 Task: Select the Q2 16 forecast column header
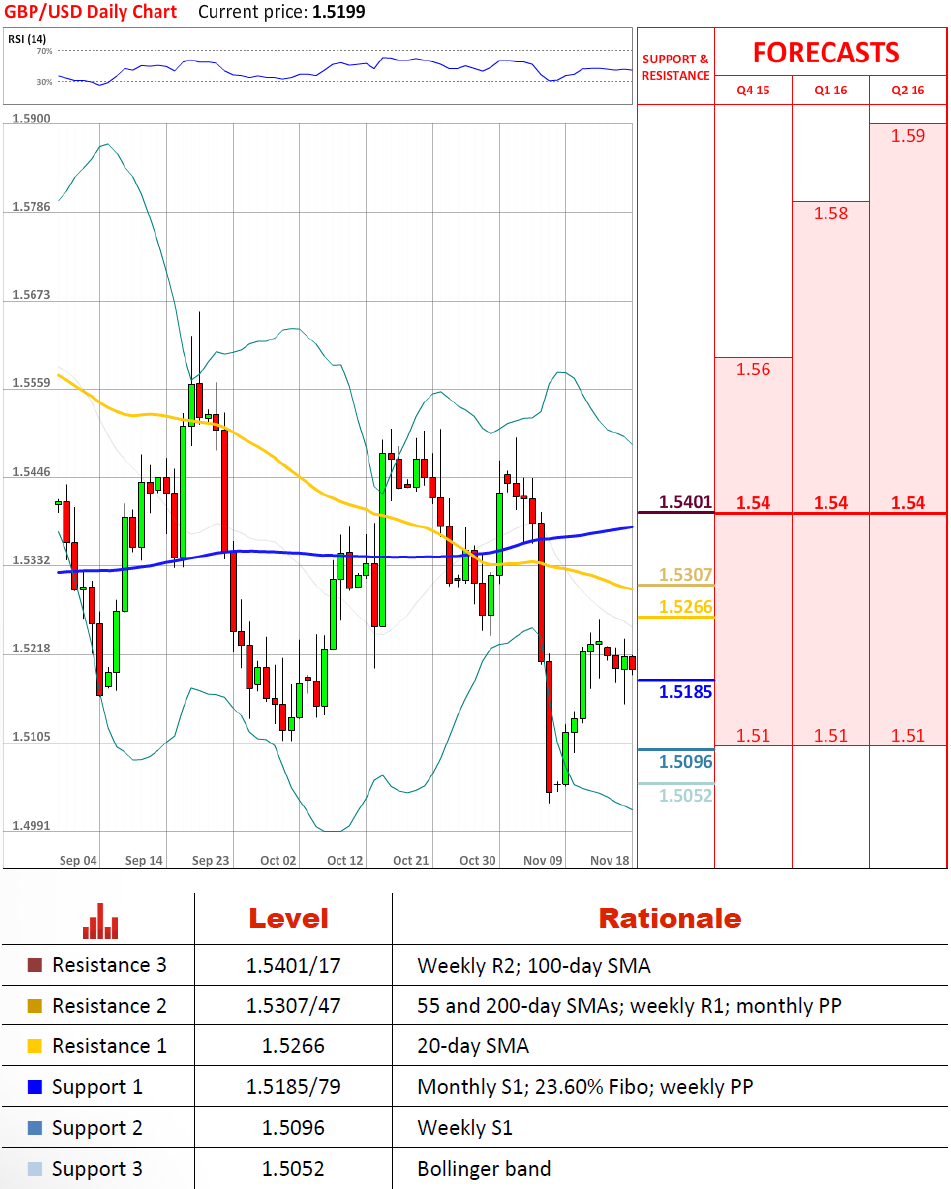click(x=908, y=90)
